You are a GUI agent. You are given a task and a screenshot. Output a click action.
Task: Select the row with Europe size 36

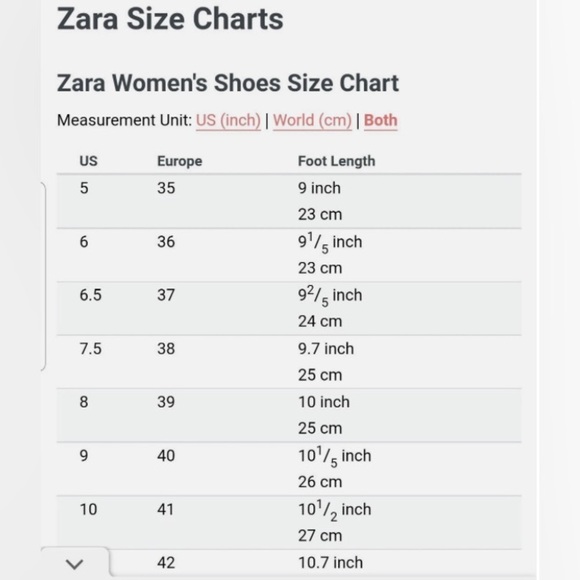[289, 255]
